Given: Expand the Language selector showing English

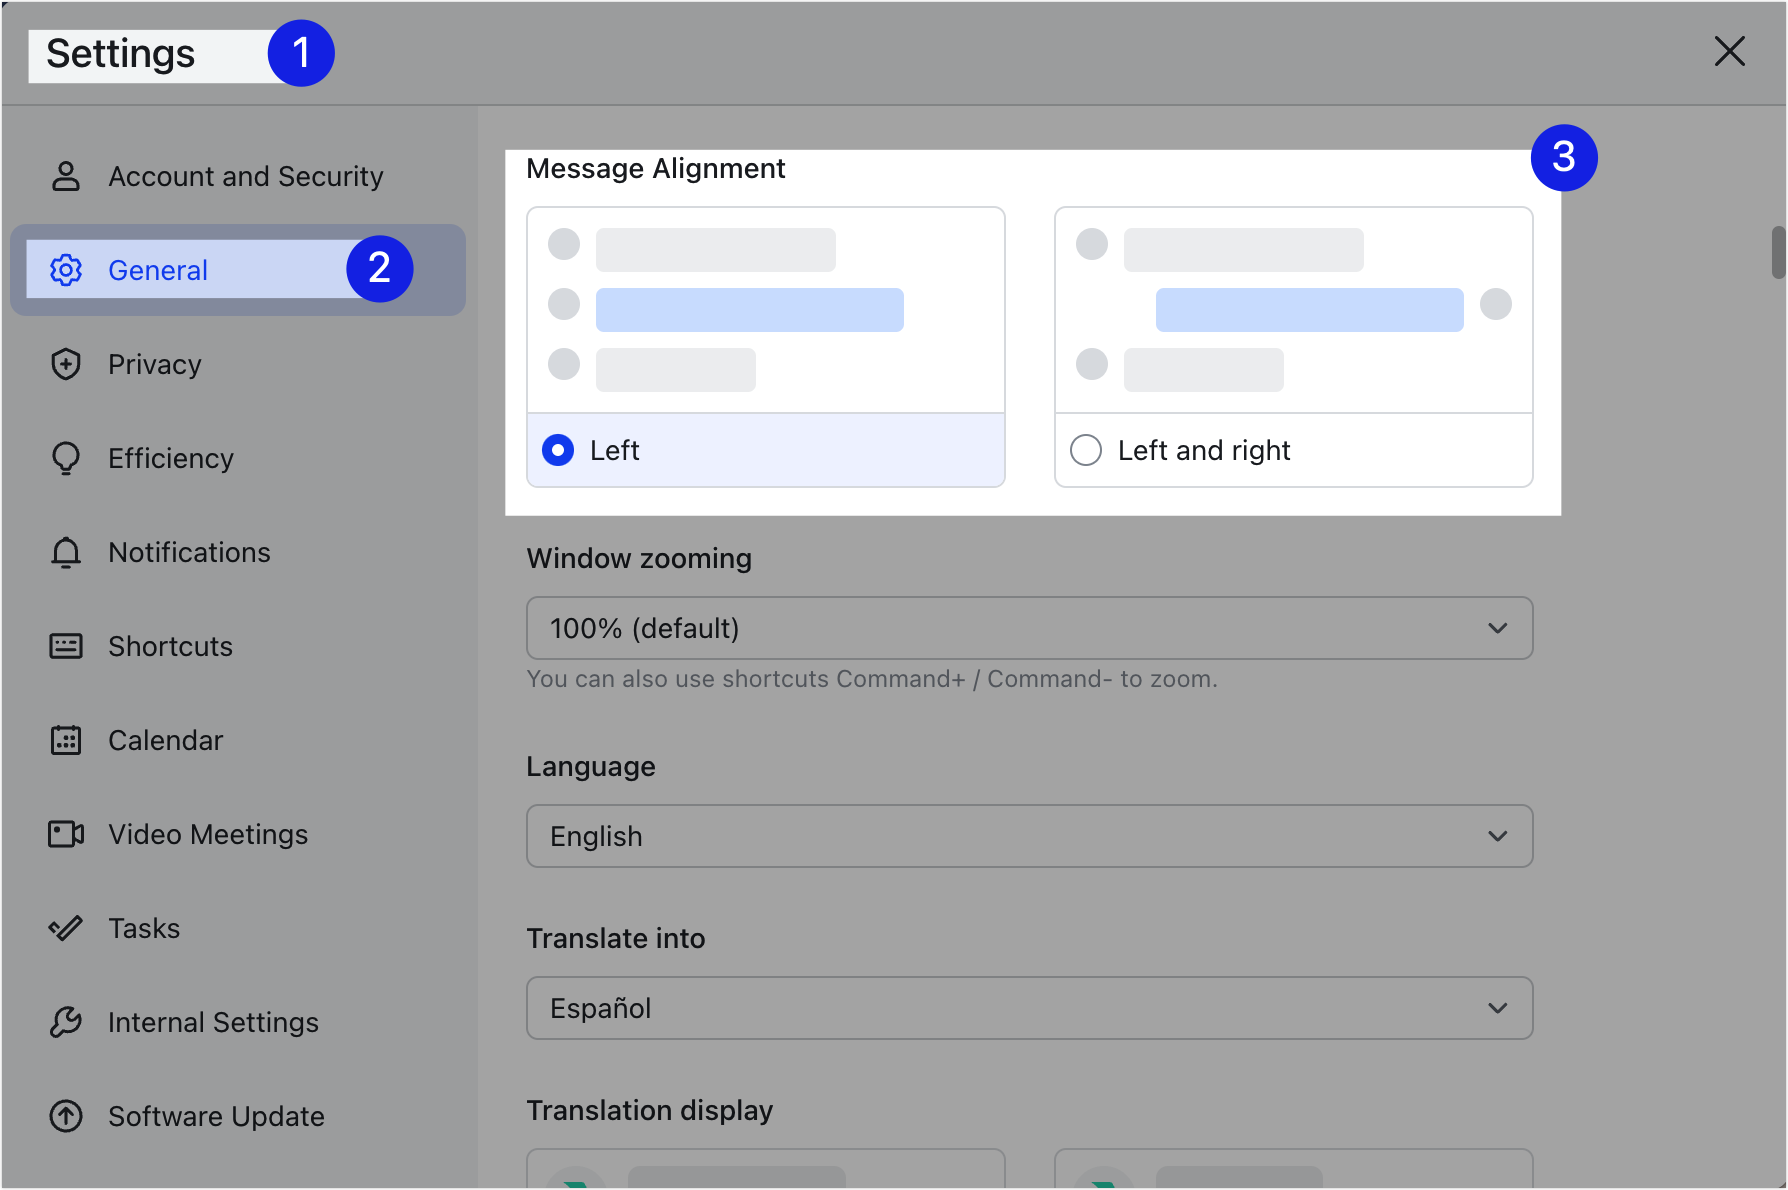Looking at the screenshot, I should pyautogui.click(x=1029, y=836).
